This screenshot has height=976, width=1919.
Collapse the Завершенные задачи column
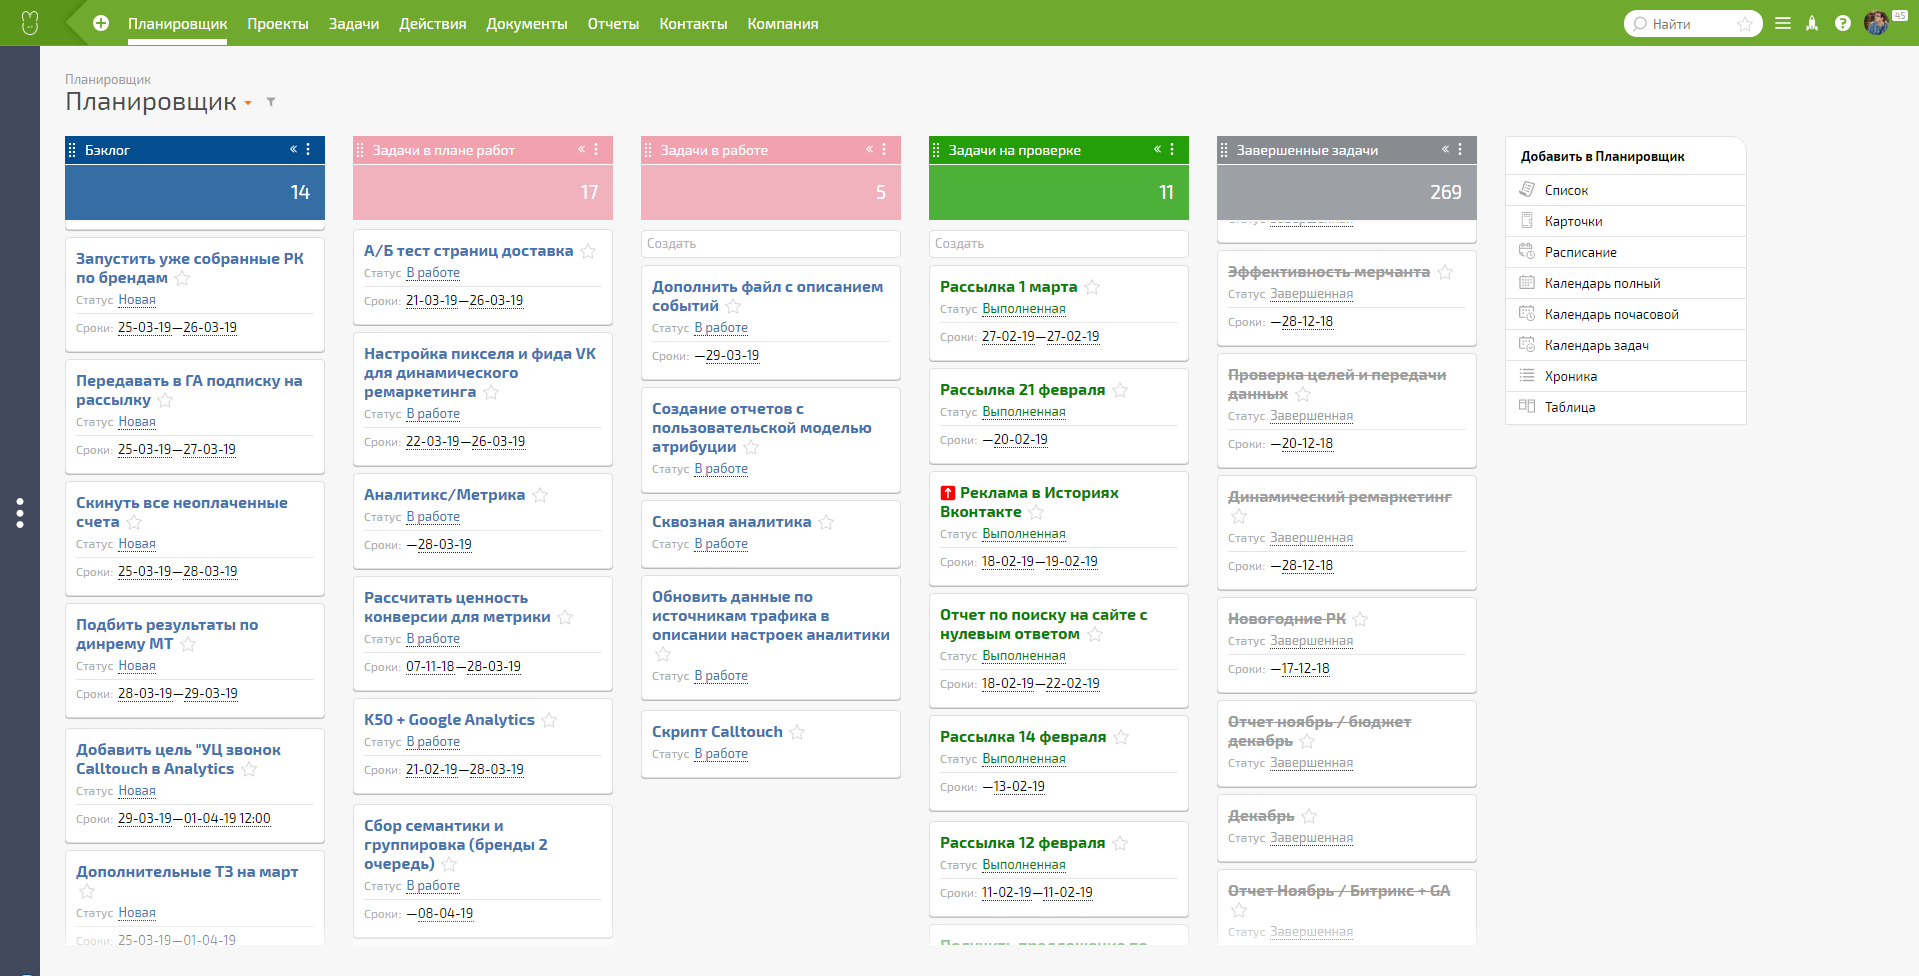(x=1445, y=149)
